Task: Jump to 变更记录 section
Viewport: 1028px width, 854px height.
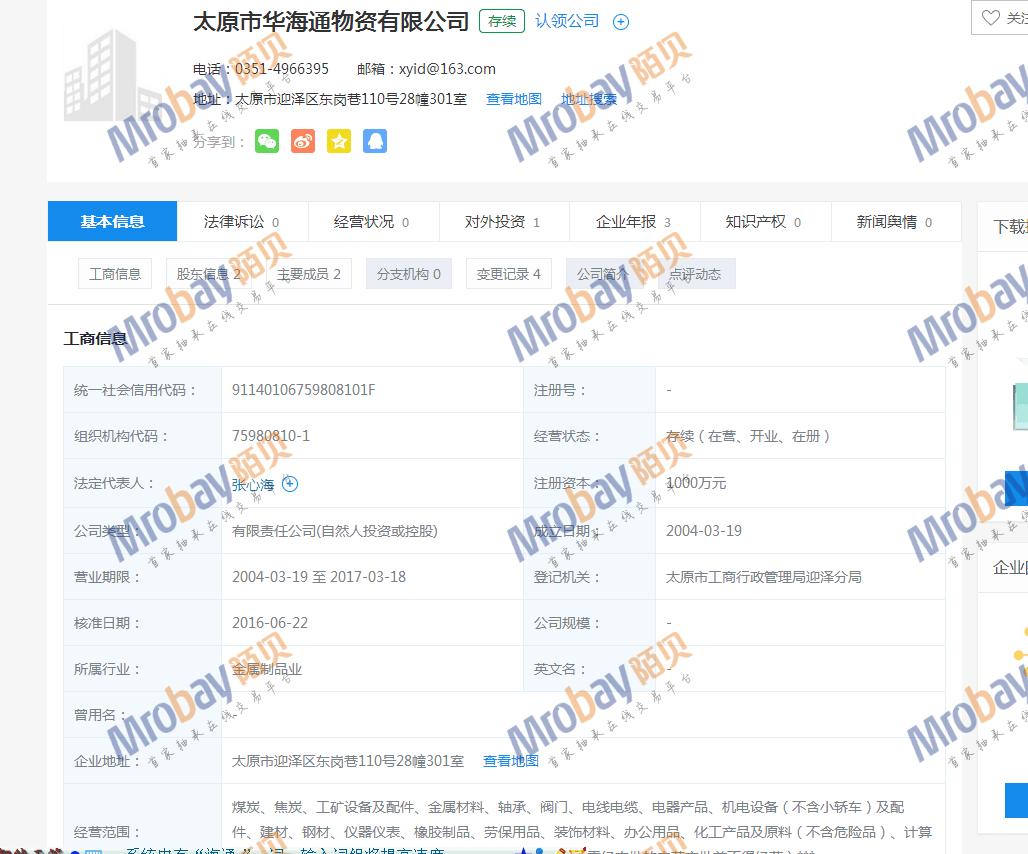Action: (x=508, y=274)
